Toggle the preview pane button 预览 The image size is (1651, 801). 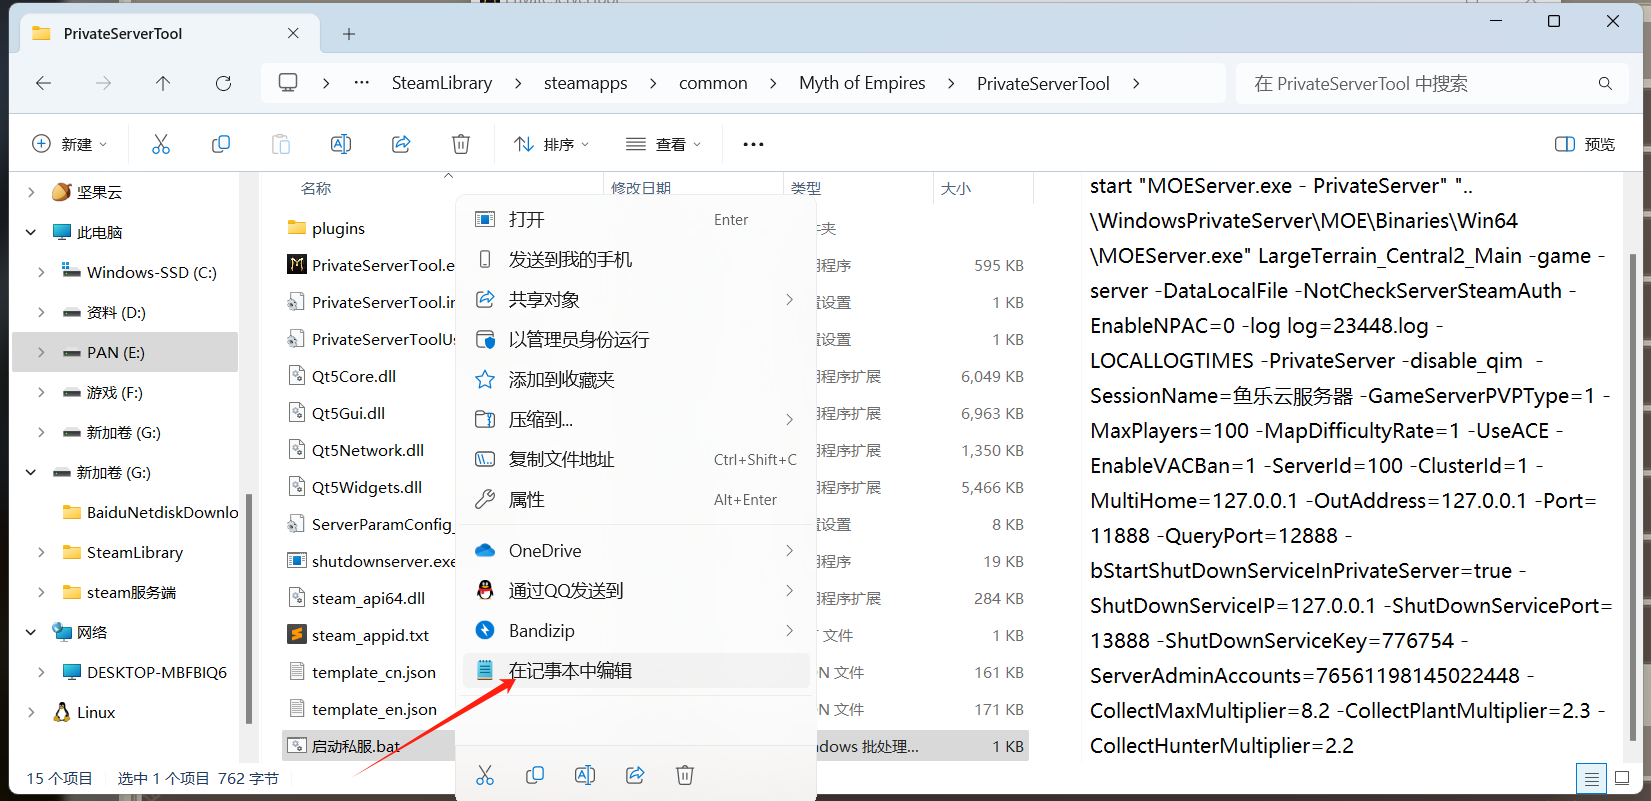(1585, 144)
